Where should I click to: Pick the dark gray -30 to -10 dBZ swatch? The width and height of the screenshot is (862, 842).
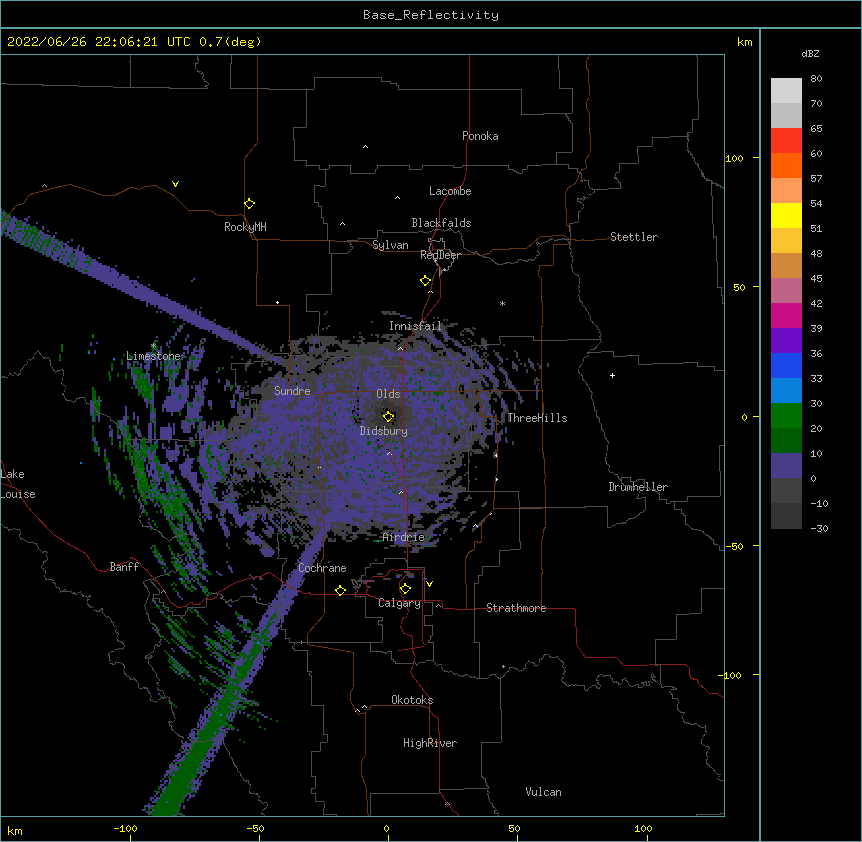tap(786, 516)
